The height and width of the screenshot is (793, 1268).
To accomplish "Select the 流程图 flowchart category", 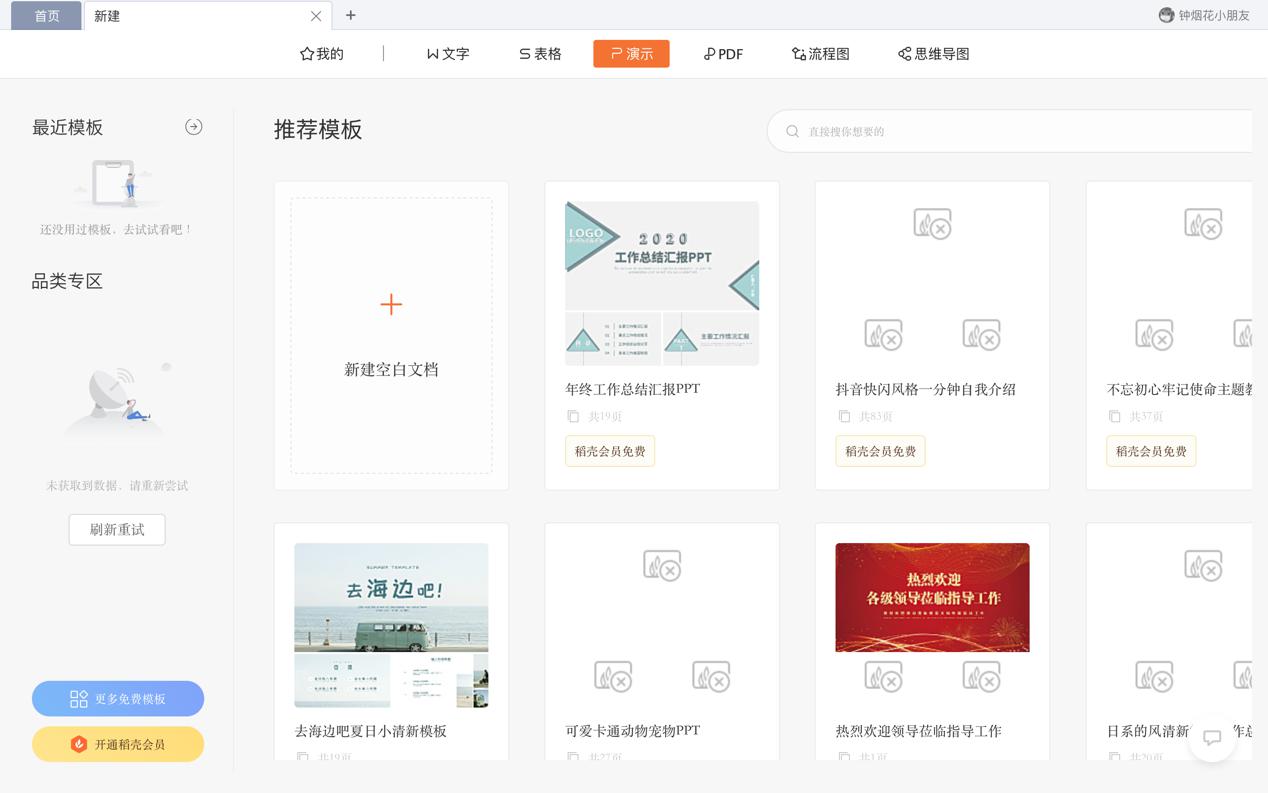I will [821, 54].
